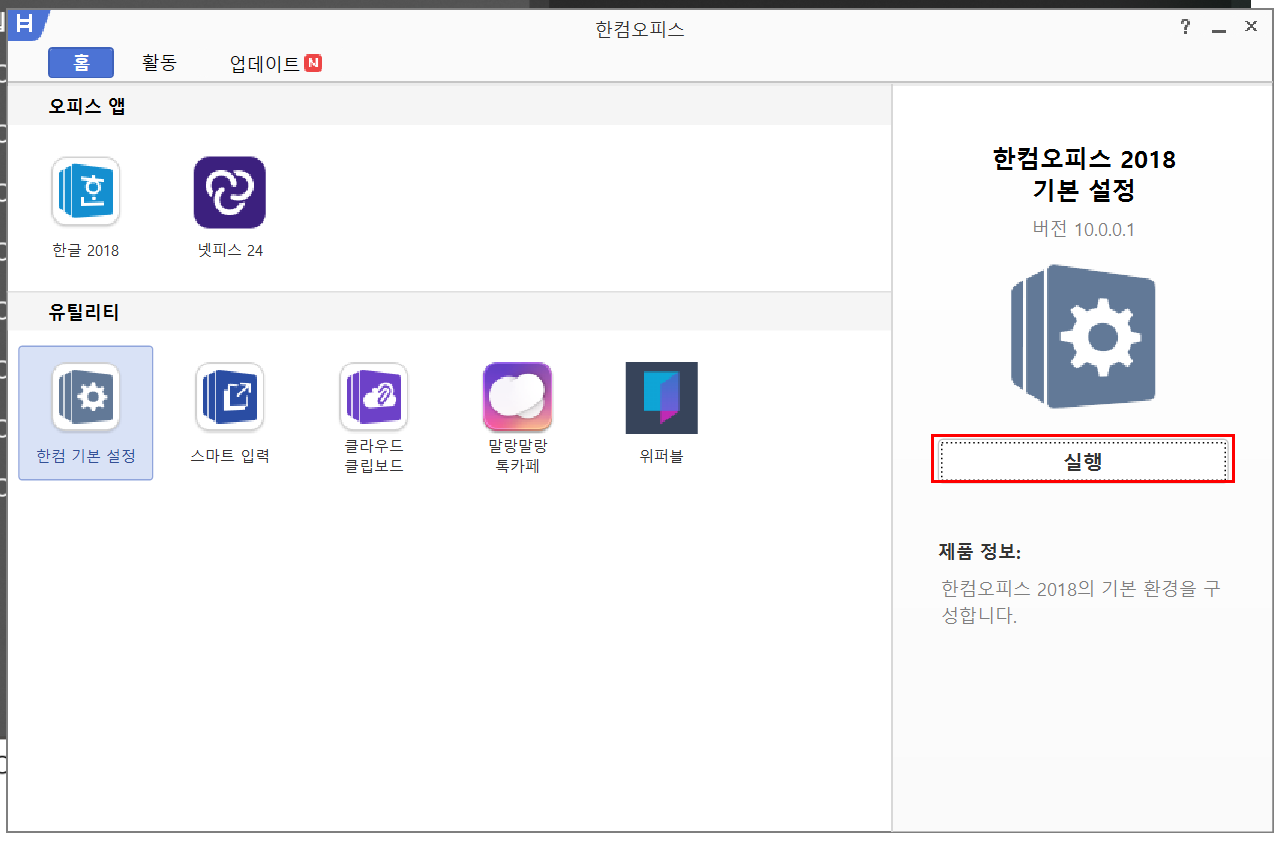Open the 위퍼블 utility icon
1278x842 pixels.
(x=661, y=397)
